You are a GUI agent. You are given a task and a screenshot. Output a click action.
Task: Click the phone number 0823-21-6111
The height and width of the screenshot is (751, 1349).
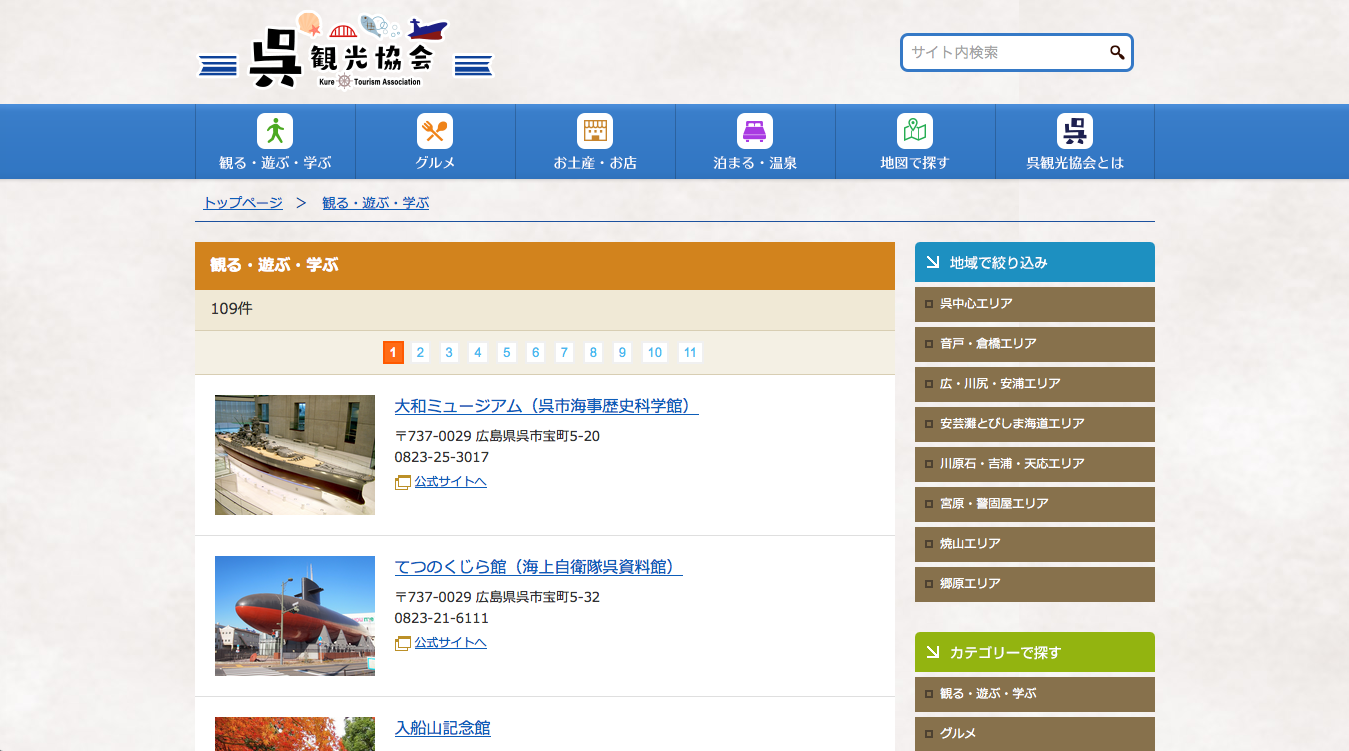442,618
